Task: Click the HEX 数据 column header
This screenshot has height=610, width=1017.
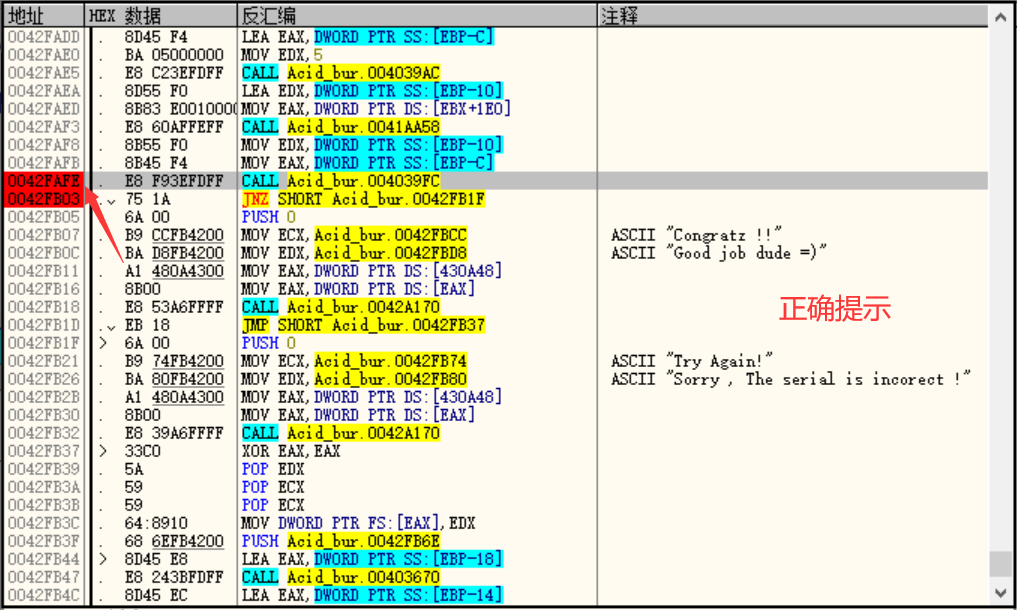Action: [161, 16]
